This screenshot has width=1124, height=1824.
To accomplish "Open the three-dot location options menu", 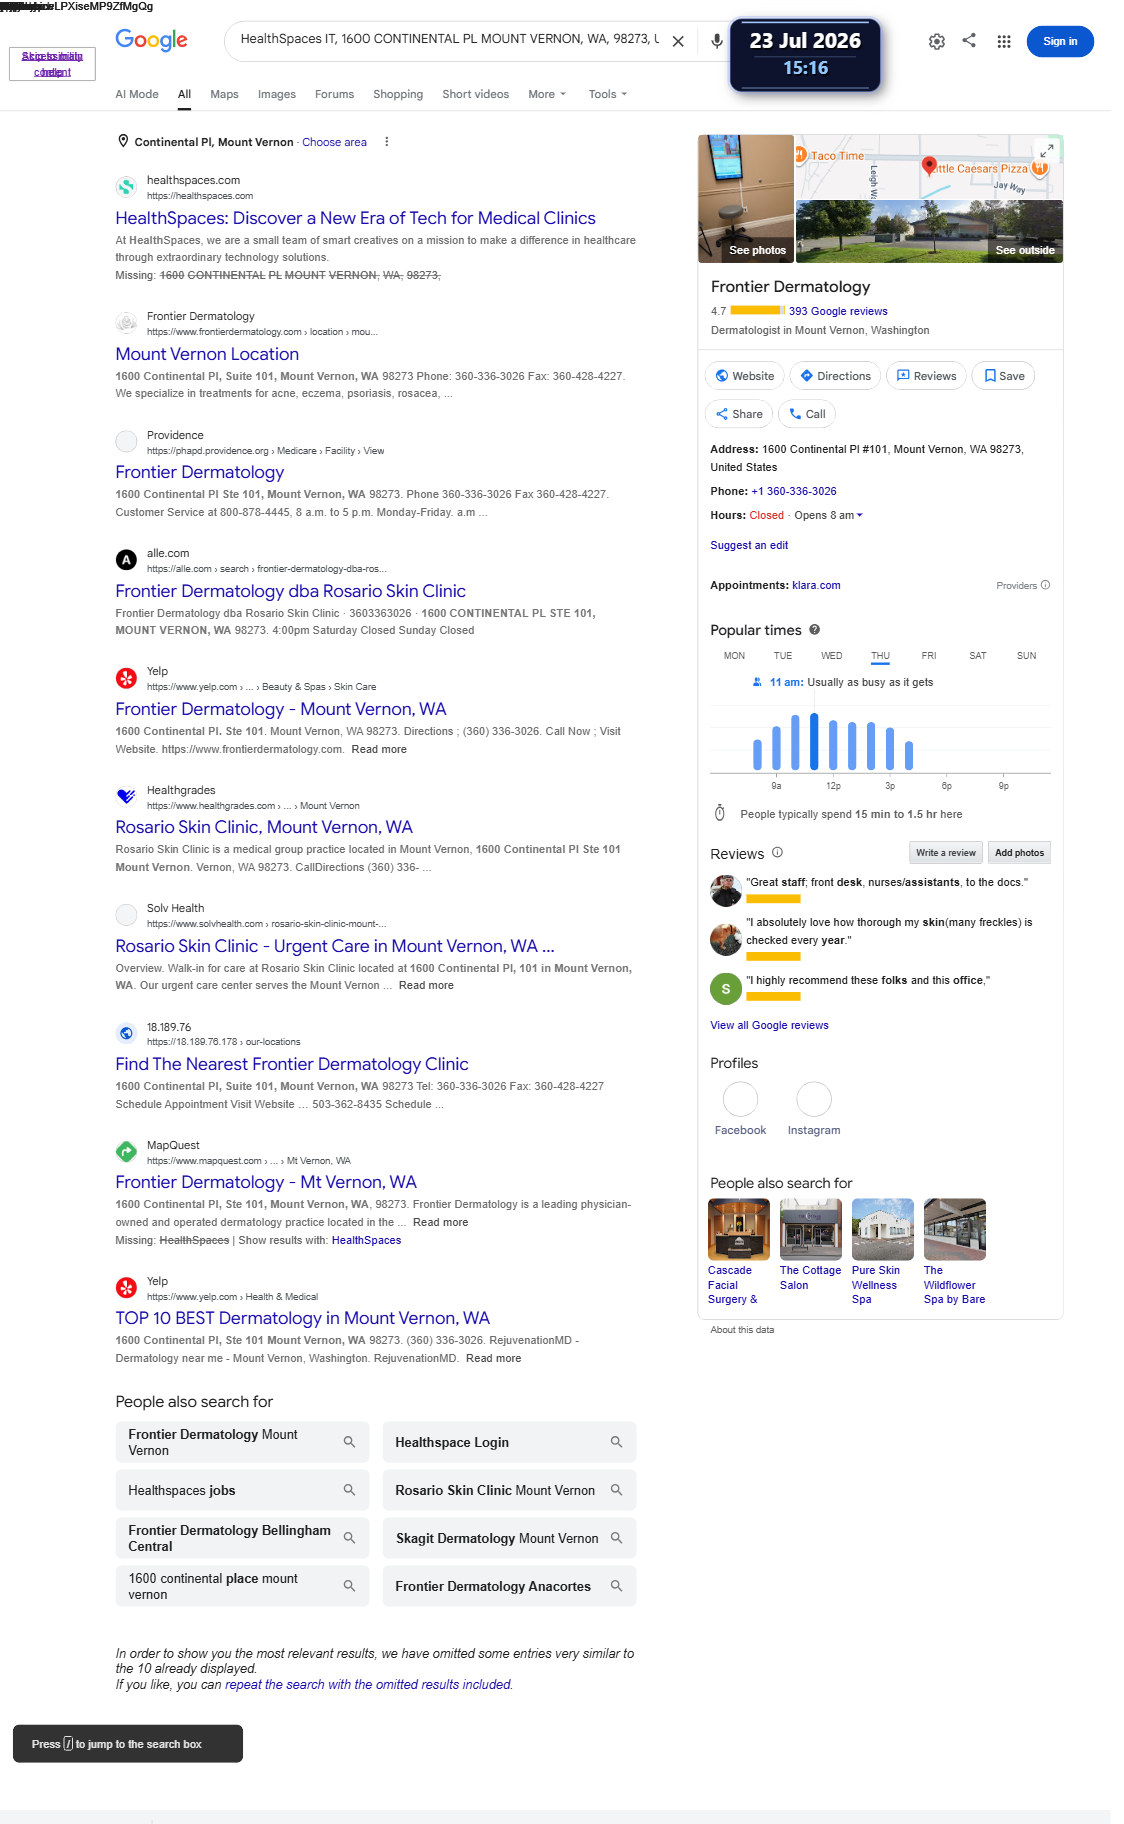I will (x=387, y=142).
